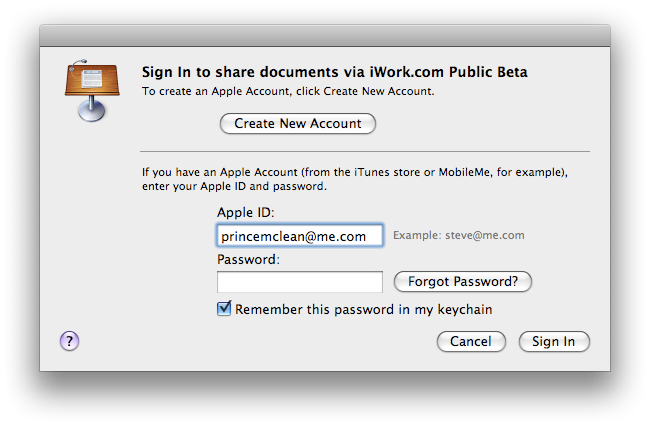This screenshot has height=426, width=650.
Task: Click the Keynote podium icon
Action: click(x=92, y=90)
